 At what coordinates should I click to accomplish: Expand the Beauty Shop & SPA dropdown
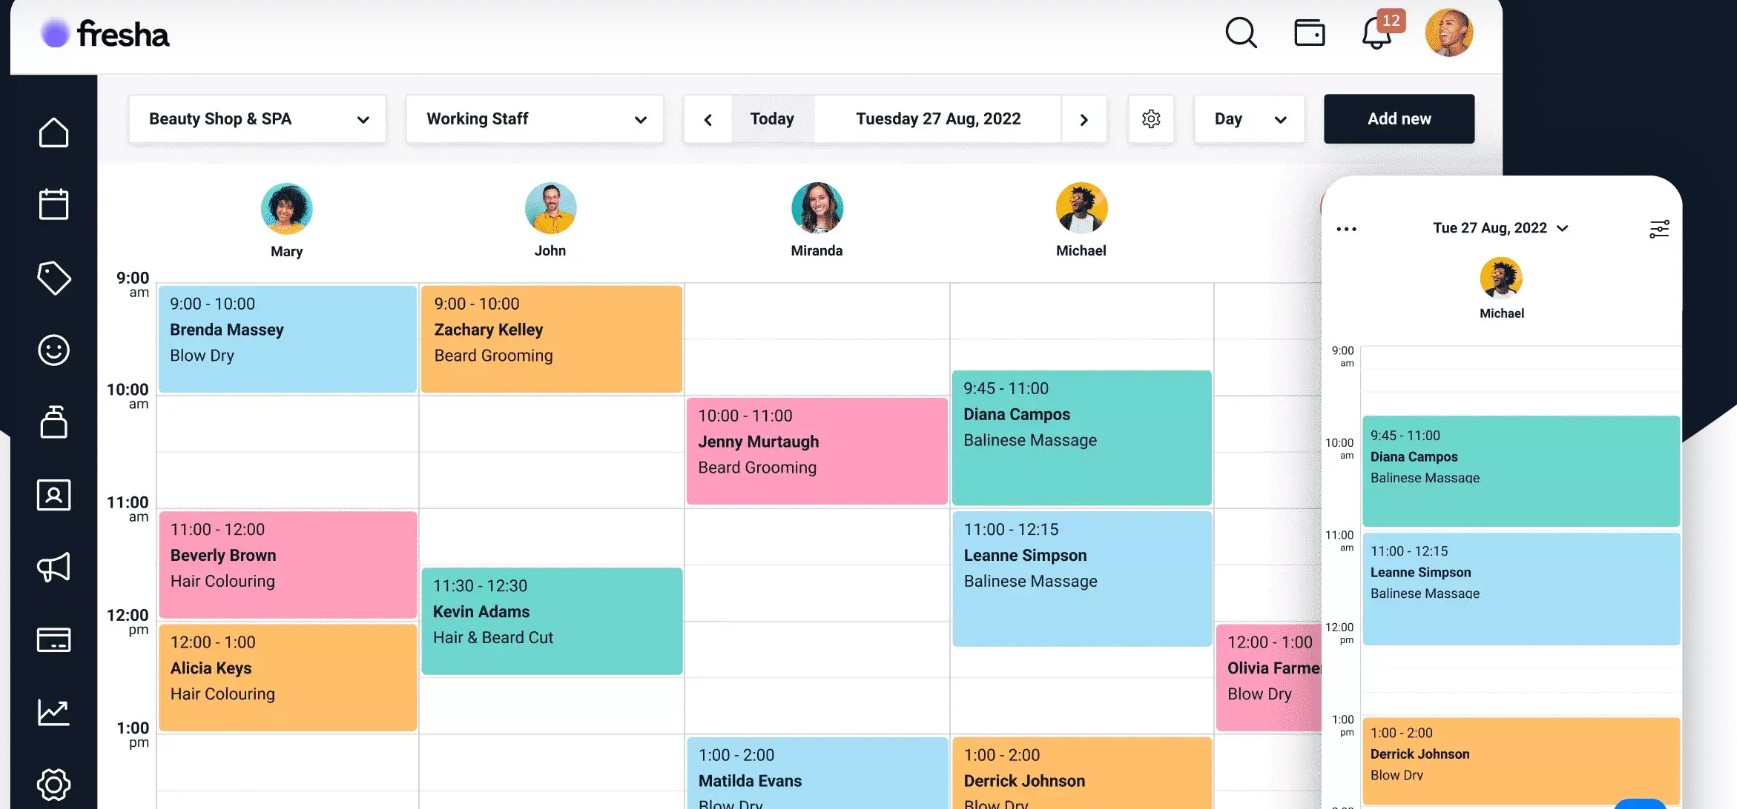point(258,119)
